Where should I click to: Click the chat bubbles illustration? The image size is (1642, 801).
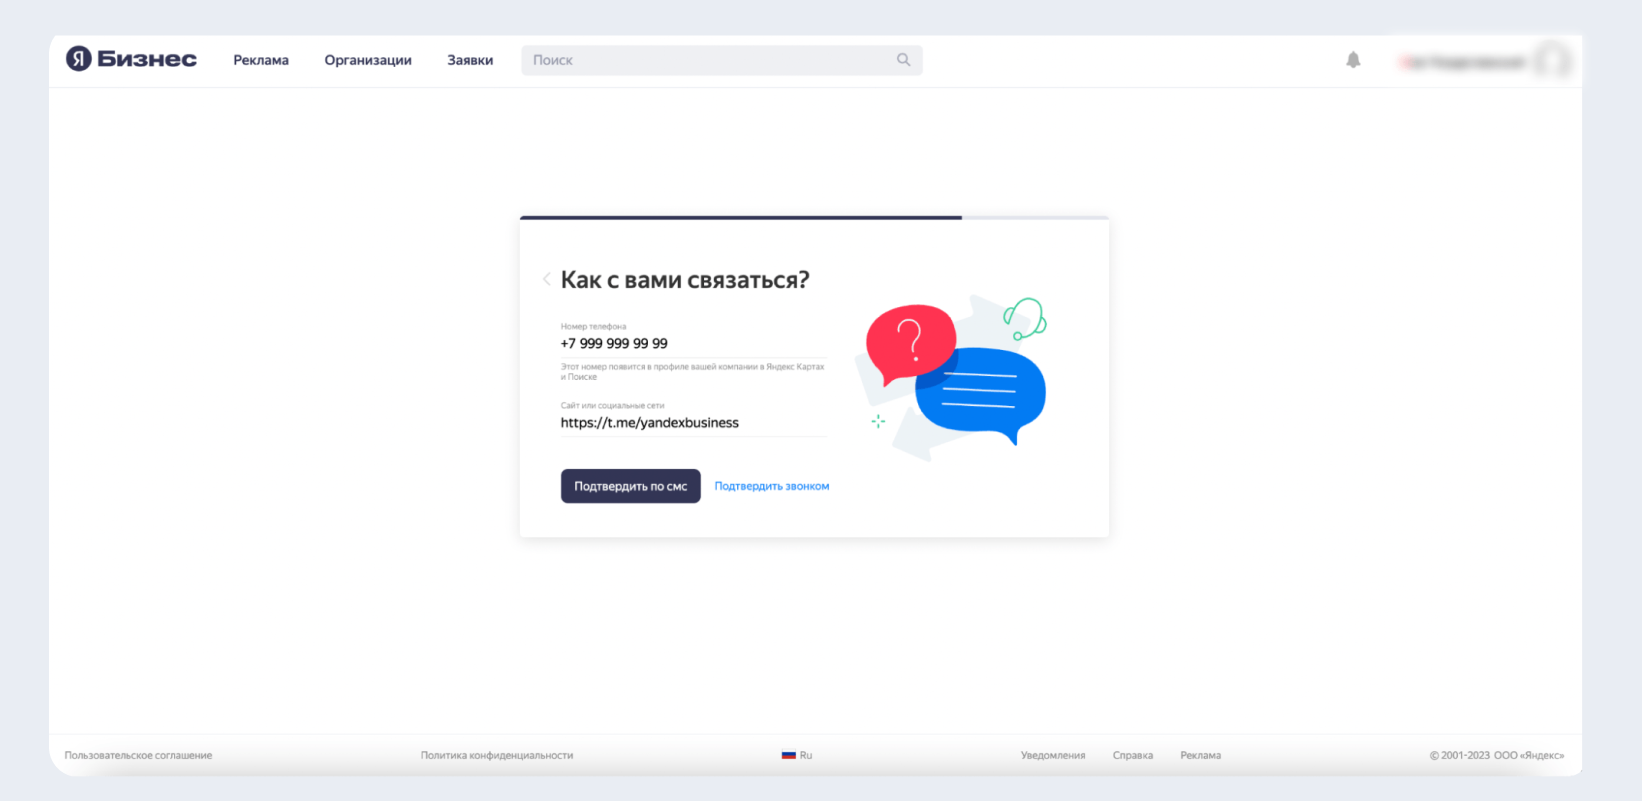point(950,376)
